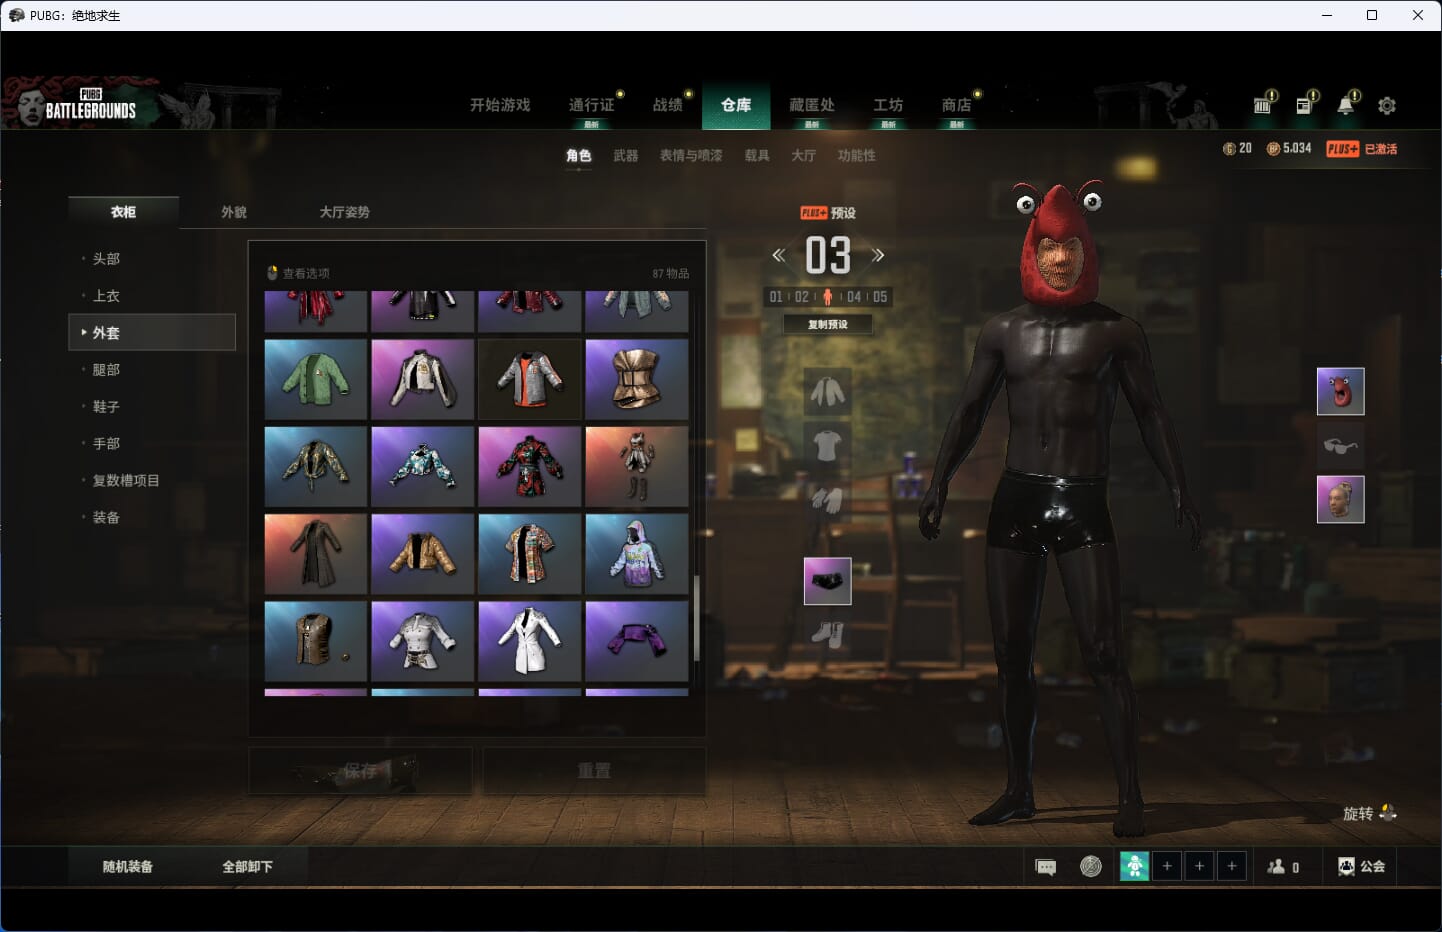Click the 复制预设 copy preset button
This screenshot has height=932, width=1442.
pos(828,324)
